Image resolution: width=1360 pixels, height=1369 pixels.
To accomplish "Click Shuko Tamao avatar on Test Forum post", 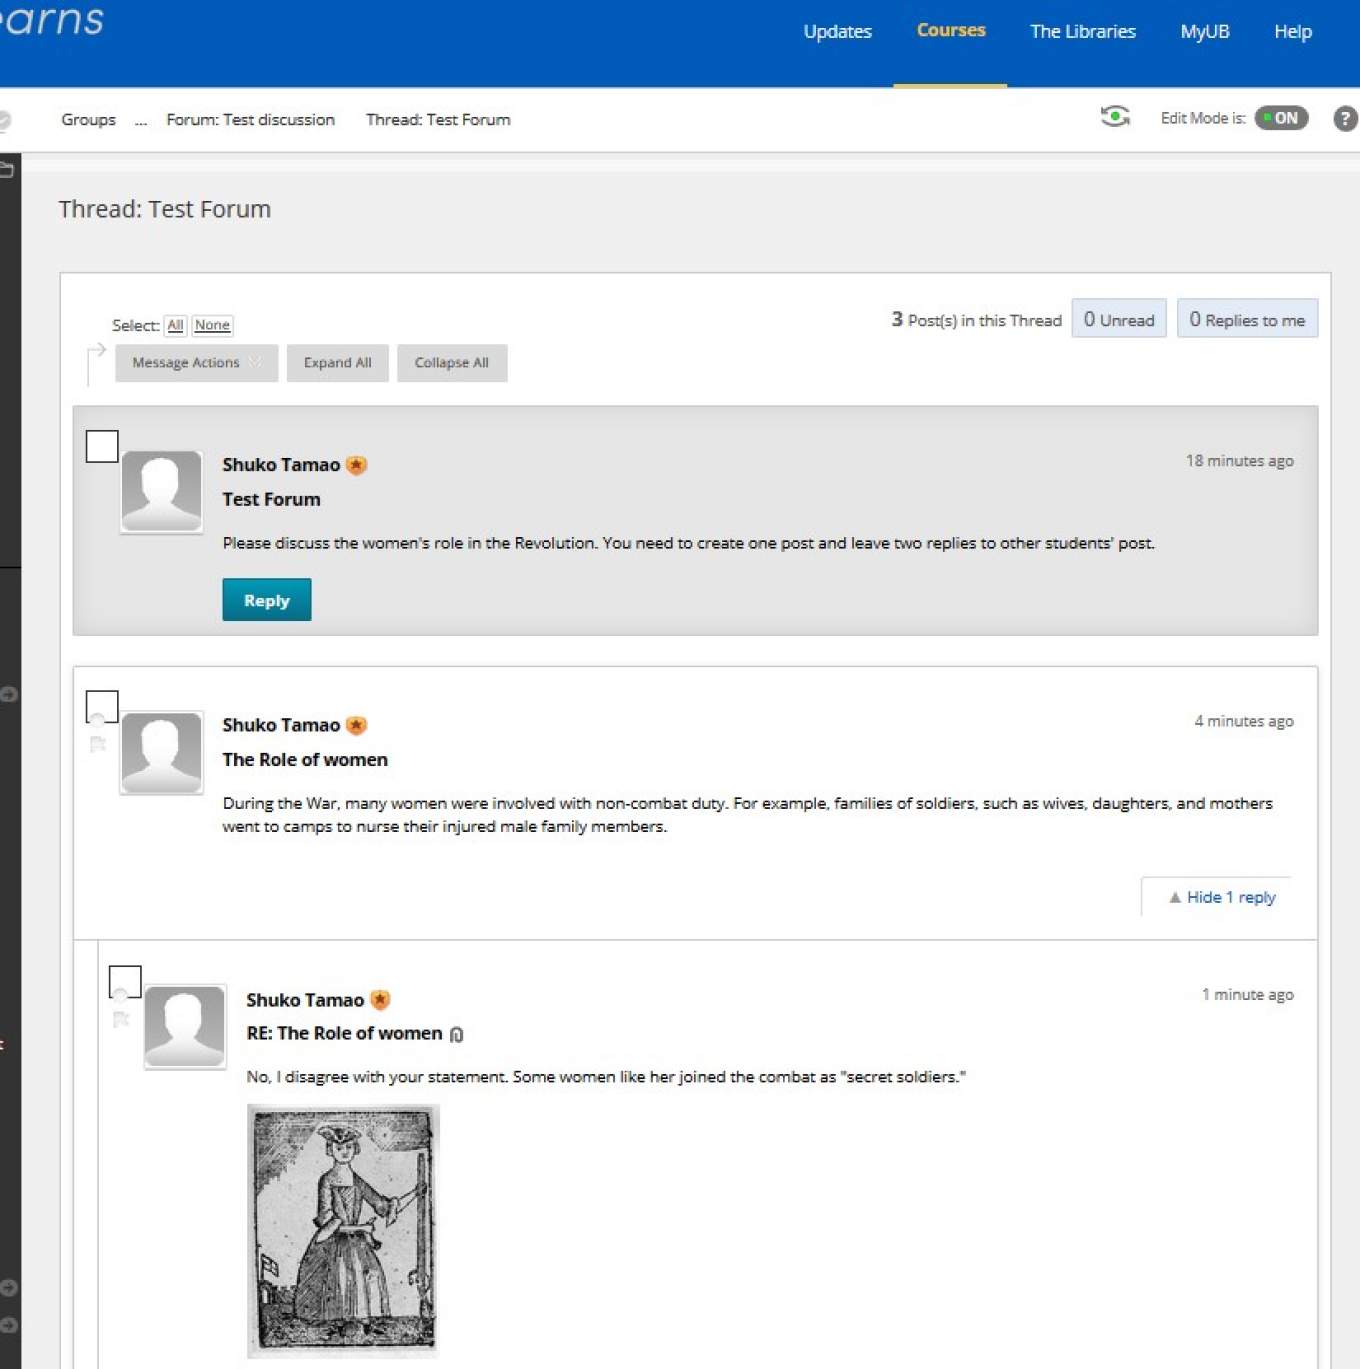I will point(161,491).
